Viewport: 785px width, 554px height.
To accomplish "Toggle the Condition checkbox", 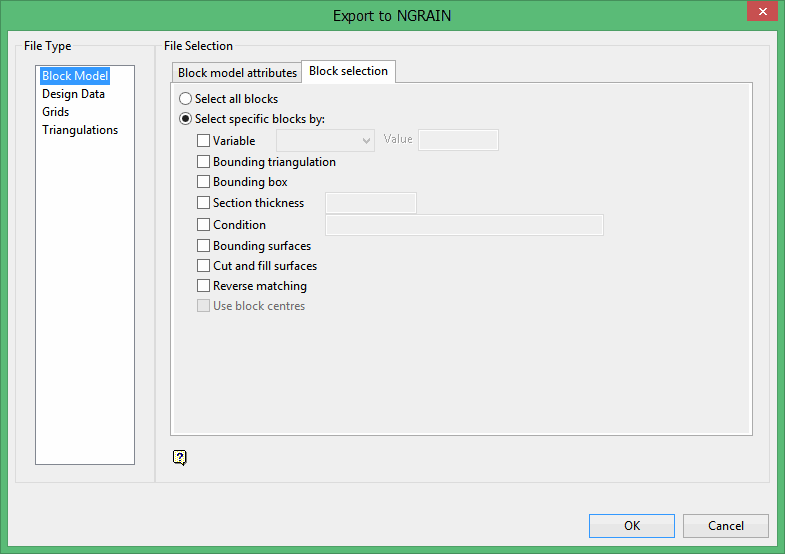I will [203, 225].
